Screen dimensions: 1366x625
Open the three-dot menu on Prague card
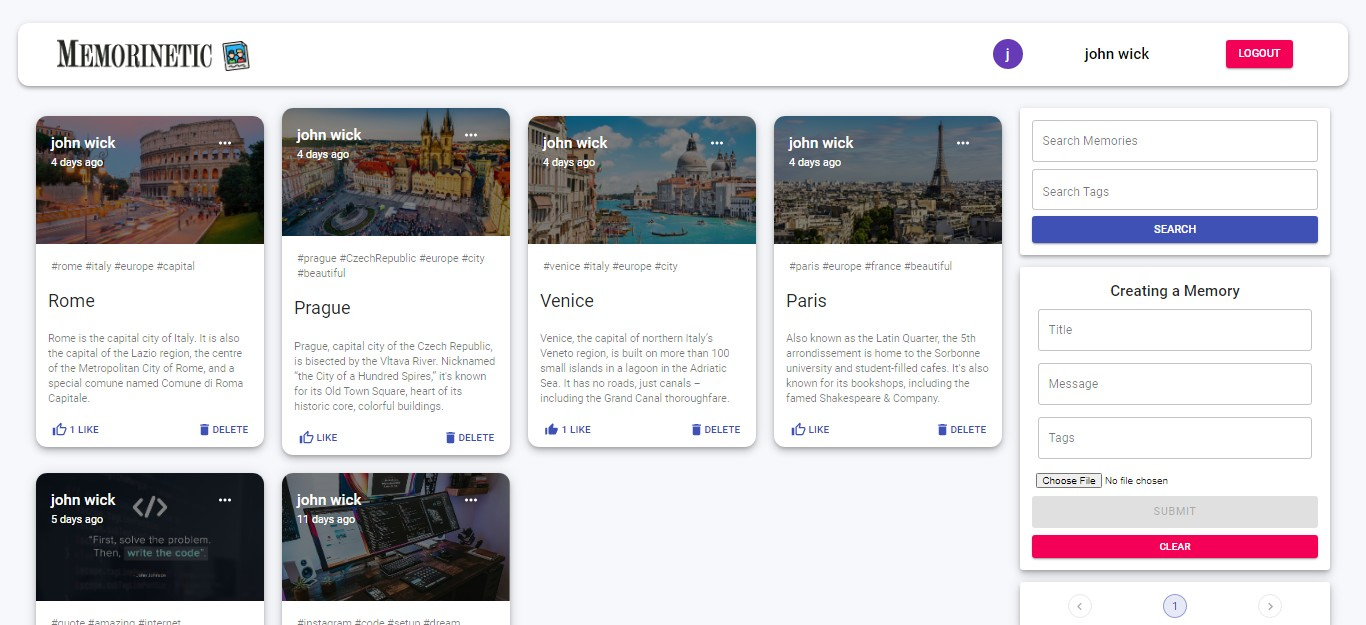click(471, 135)
